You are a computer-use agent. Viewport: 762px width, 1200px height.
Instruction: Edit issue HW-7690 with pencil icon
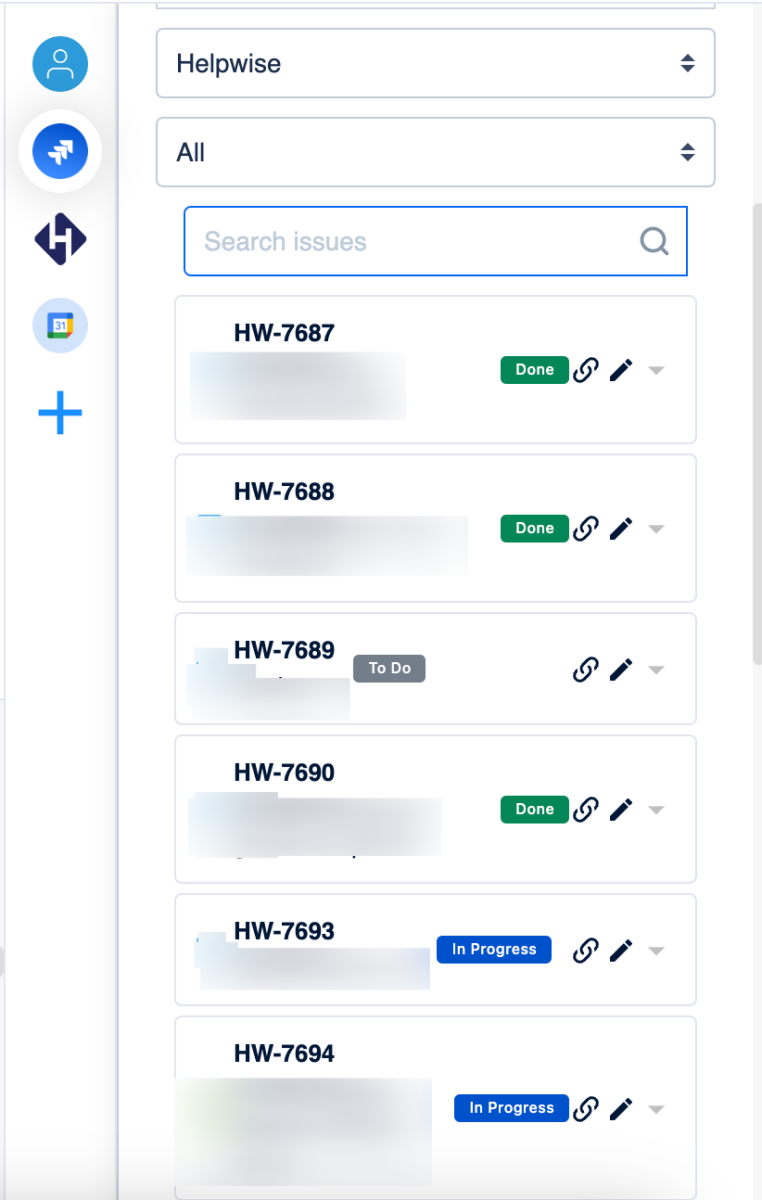621,809
